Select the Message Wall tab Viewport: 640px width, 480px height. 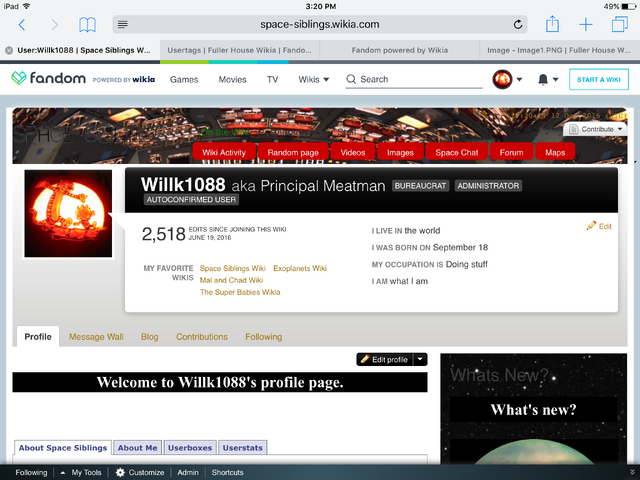click(x=96, y=337)
